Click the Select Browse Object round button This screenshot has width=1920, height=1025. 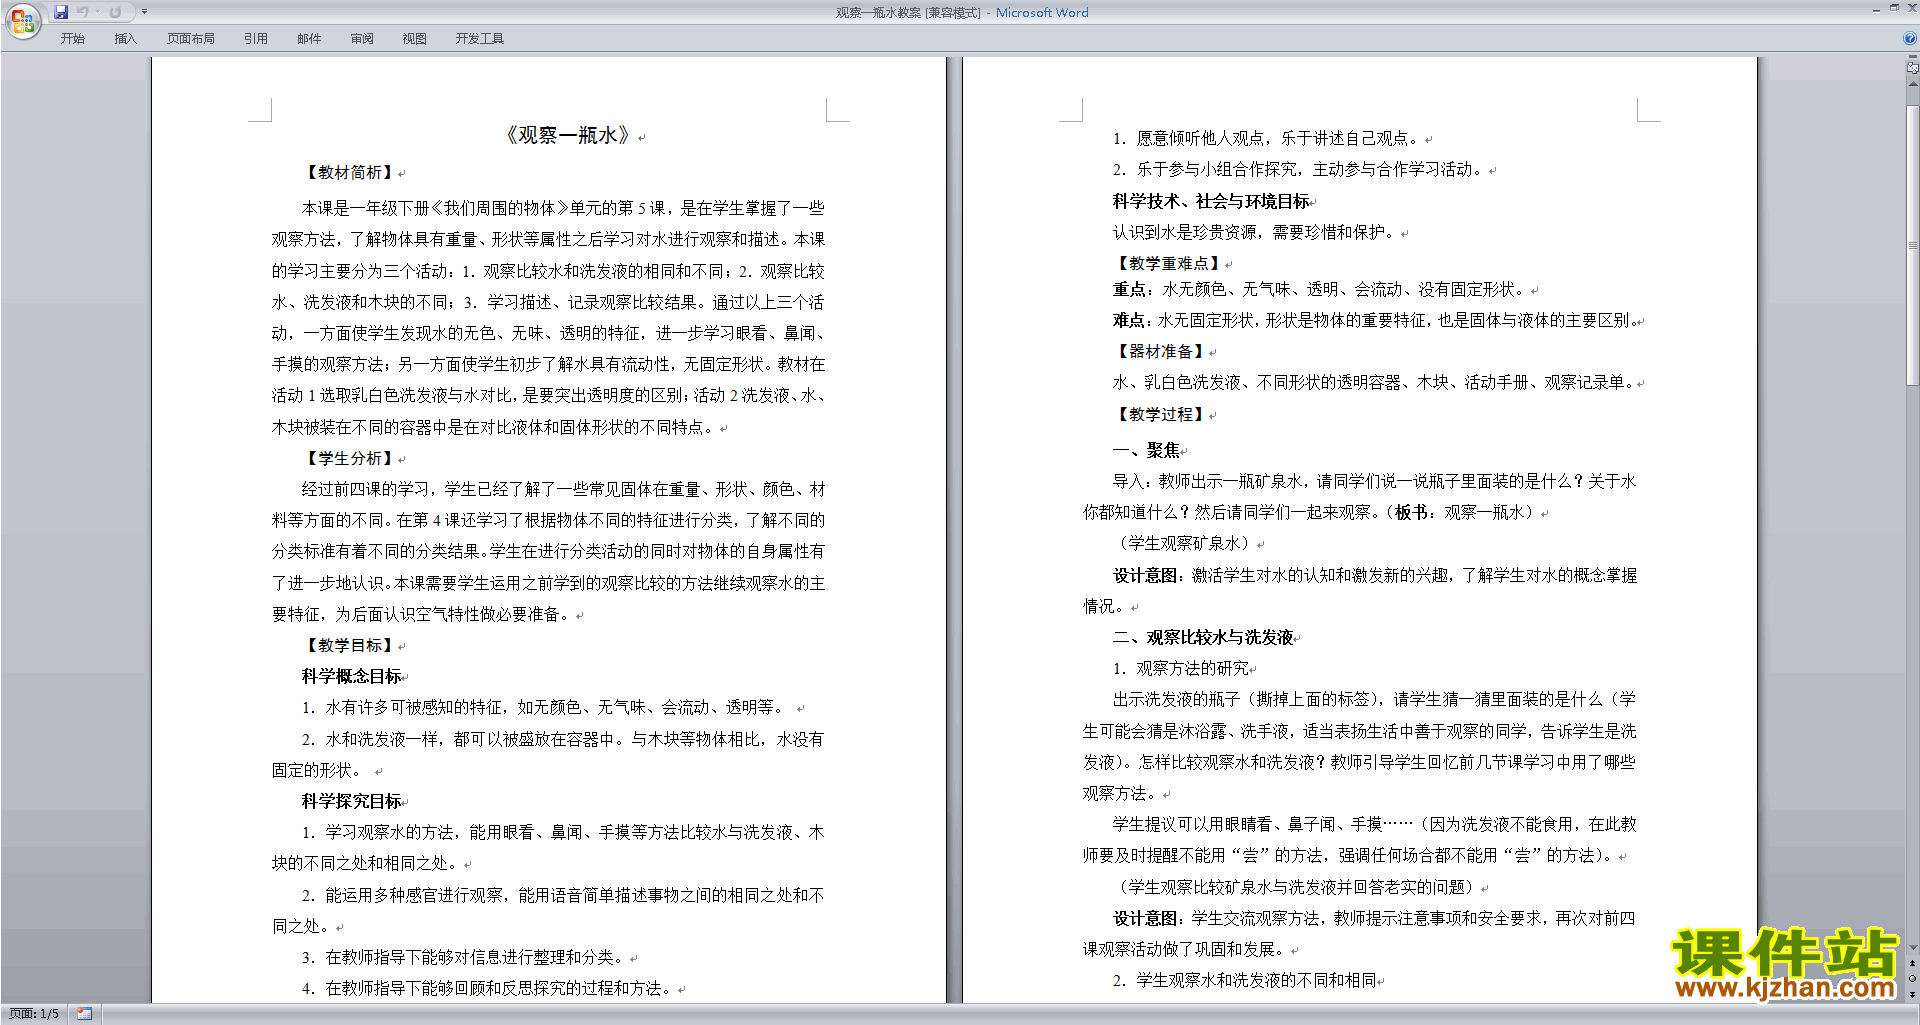click(x=1912, y=979)
